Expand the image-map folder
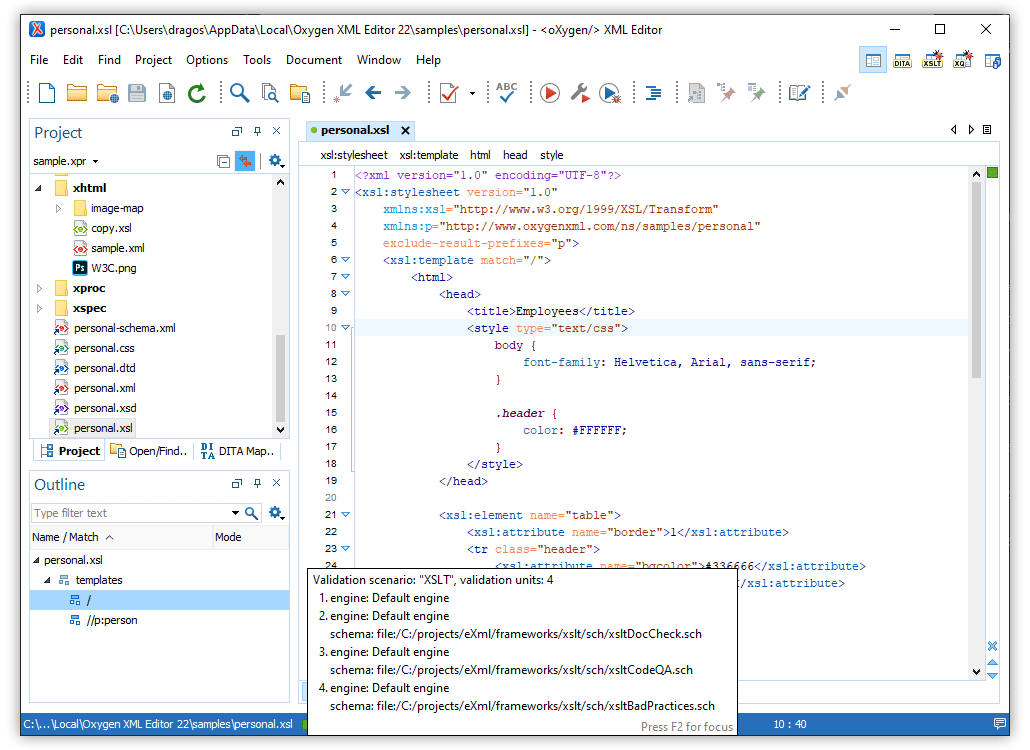This screenshot has height=750, width=1030. 58,208
